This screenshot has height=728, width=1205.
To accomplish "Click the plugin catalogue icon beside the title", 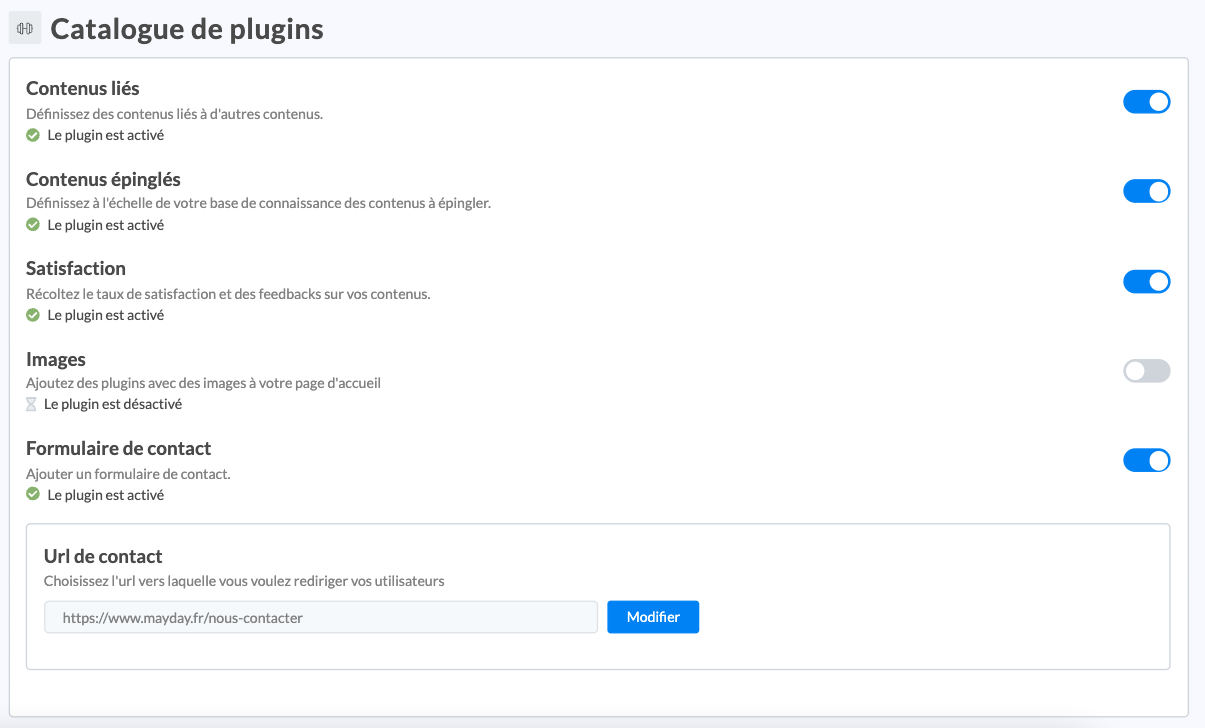I will pos(25,29).
